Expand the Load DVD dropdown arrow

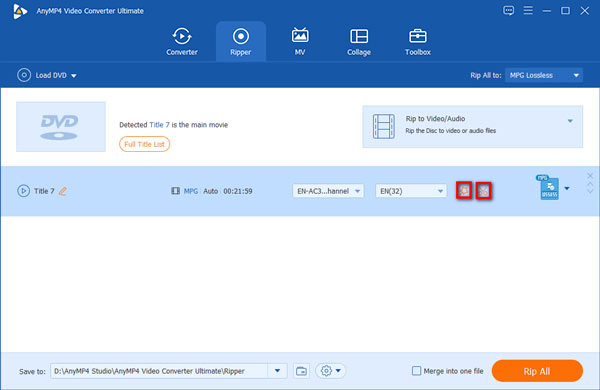pyautogui.click(x=74, y=76)
